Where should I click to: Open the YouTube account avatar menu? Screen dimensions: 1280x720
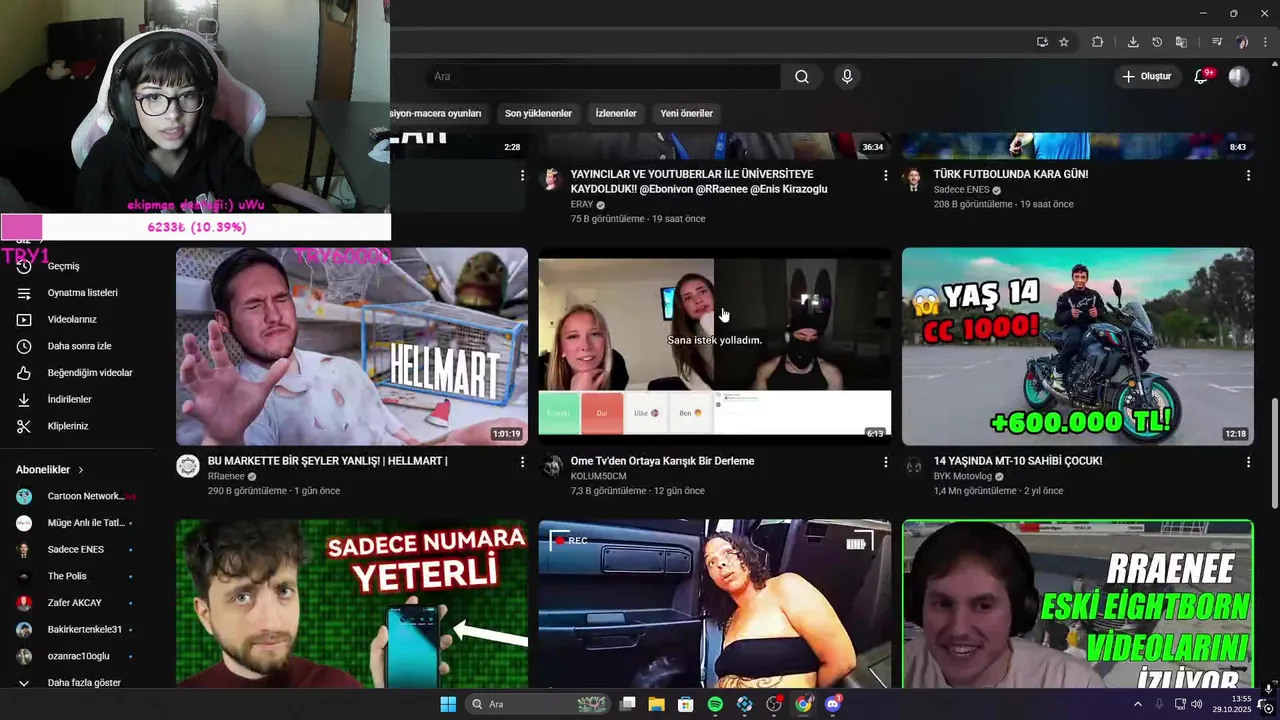coord(1239,77)
